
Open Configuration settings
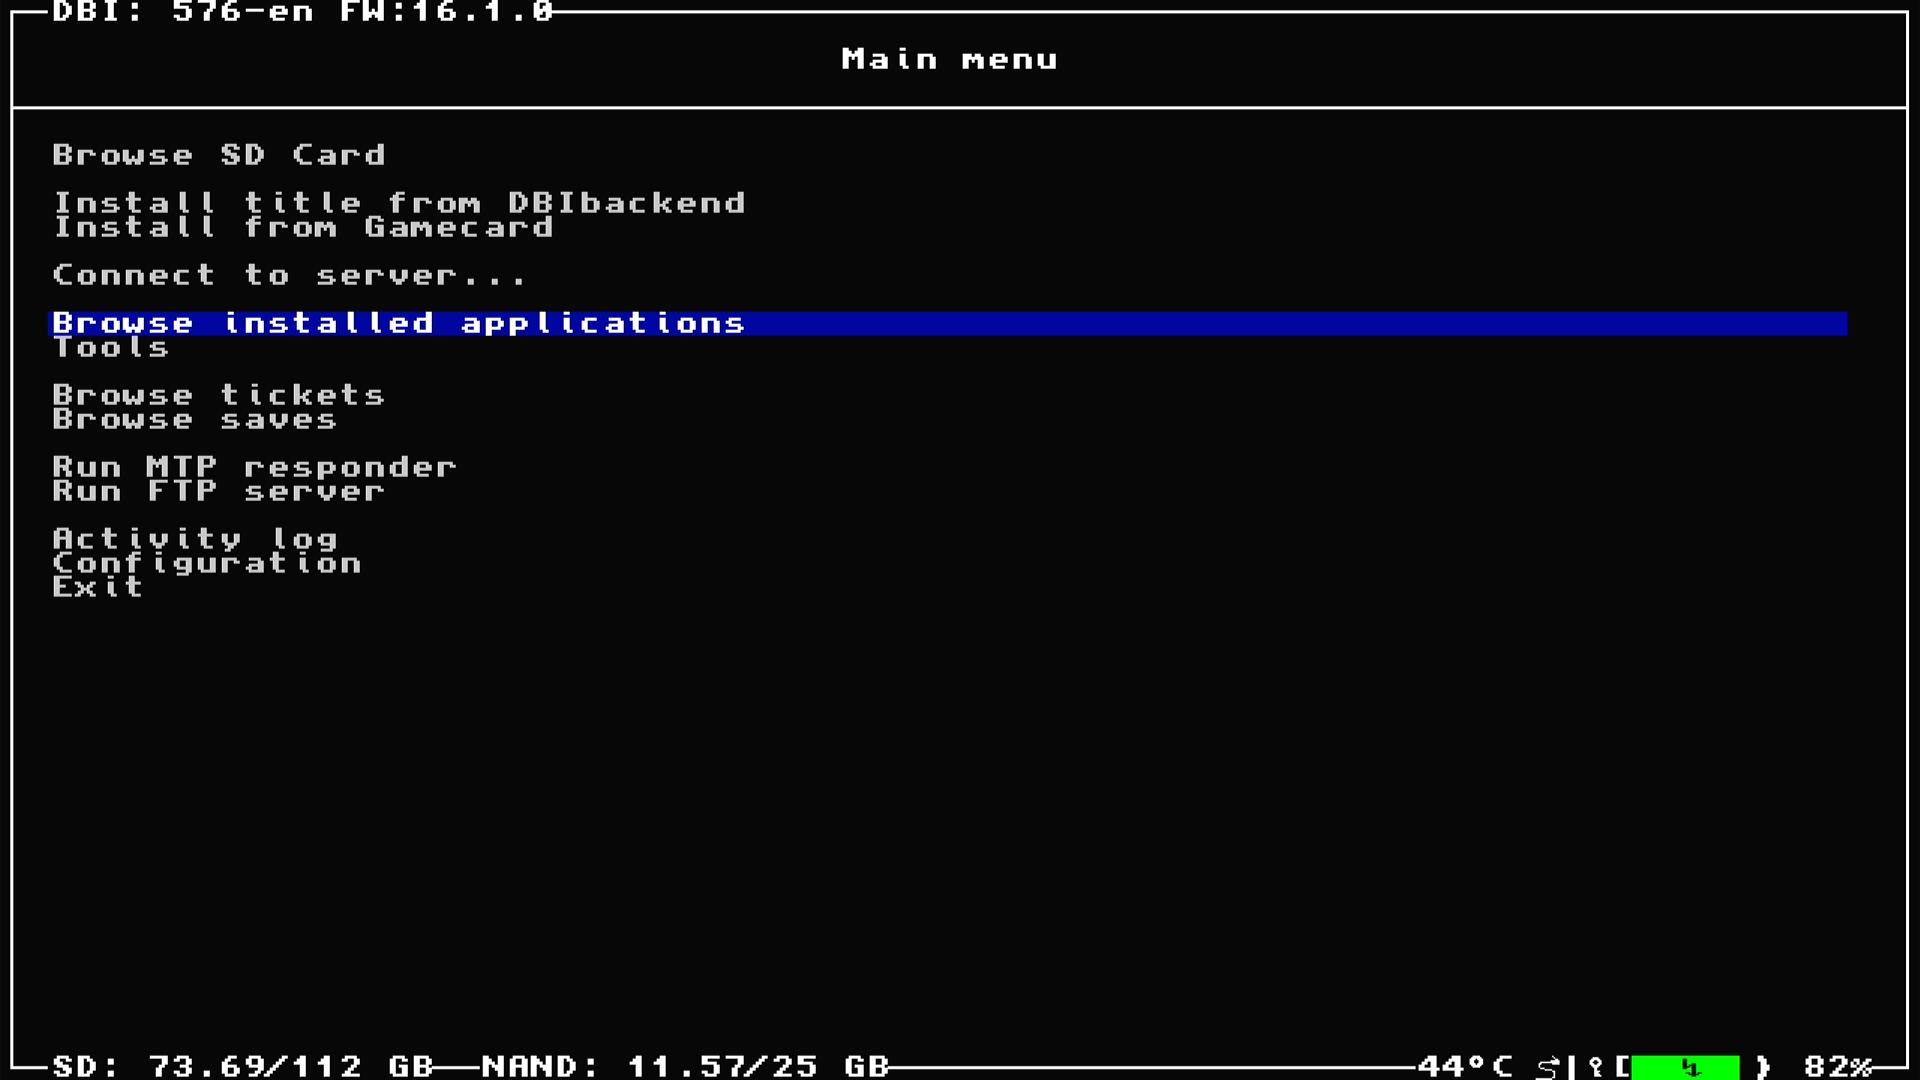tap(207, 564)
